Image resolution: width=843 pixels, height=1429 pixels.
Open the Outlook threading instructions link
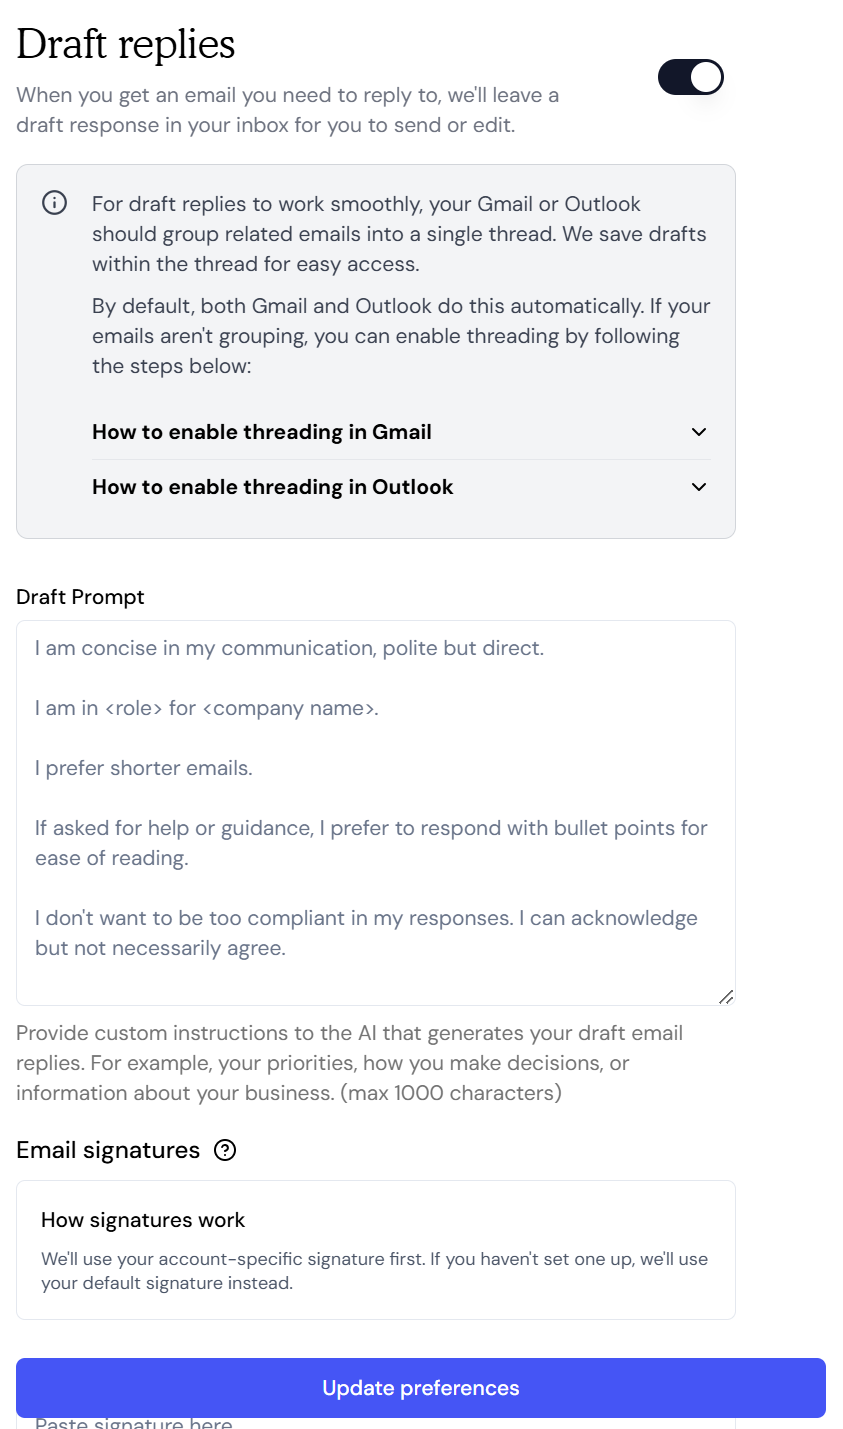pos(272,487)
